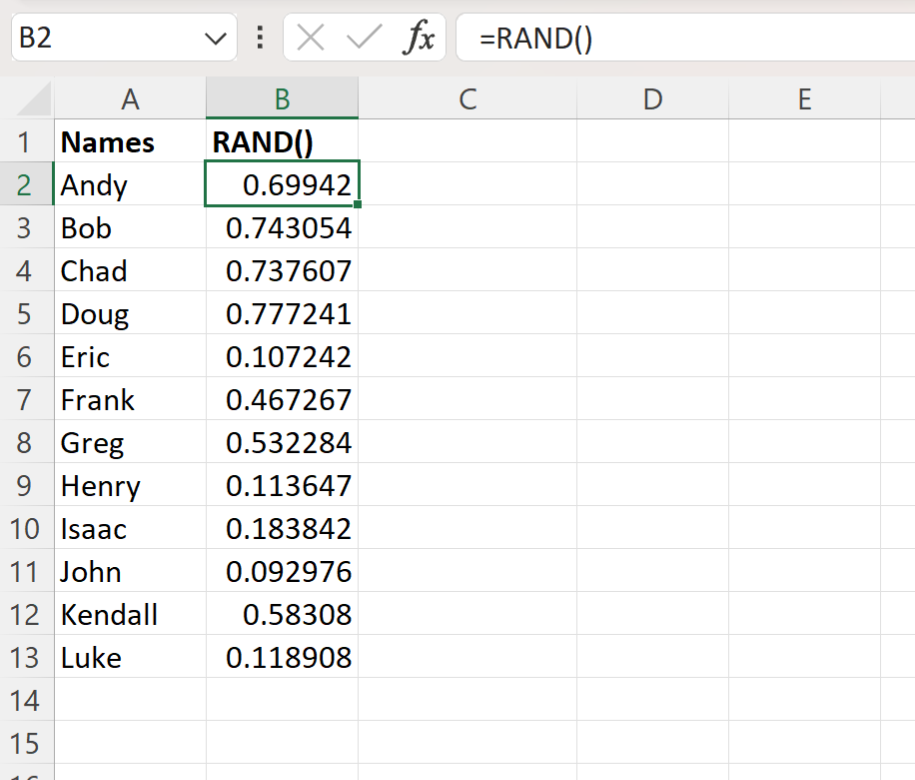The height and width of the screenshot is (780, 915).
Task: Select the cell containing Andy
Action: click(x=130, y=185)
